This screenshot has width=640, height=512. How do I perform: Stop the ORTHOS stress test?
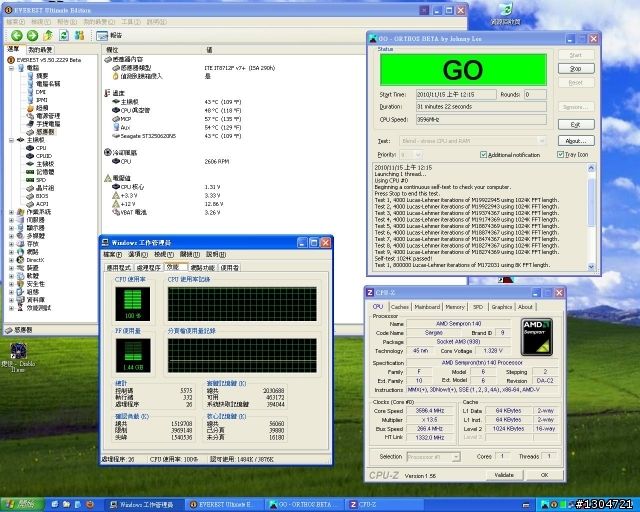point(576,69)
